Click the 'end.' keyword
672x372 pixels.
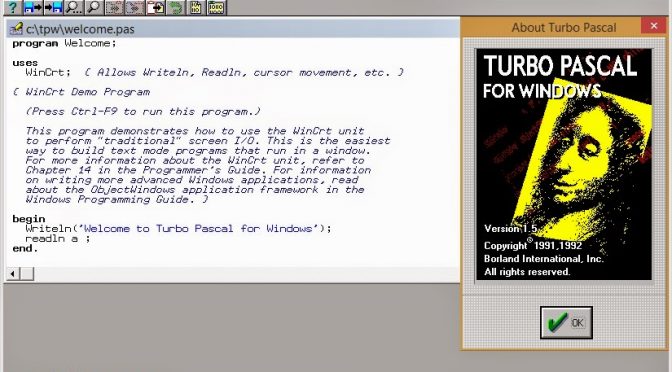25,248
